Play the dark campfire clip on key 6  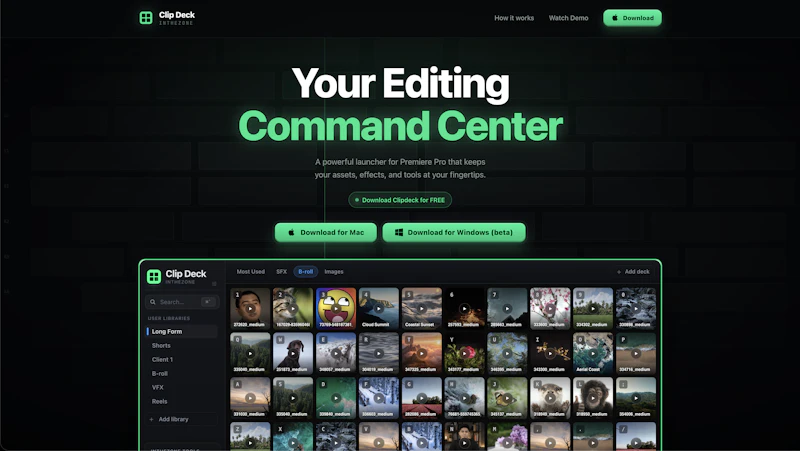464,308
